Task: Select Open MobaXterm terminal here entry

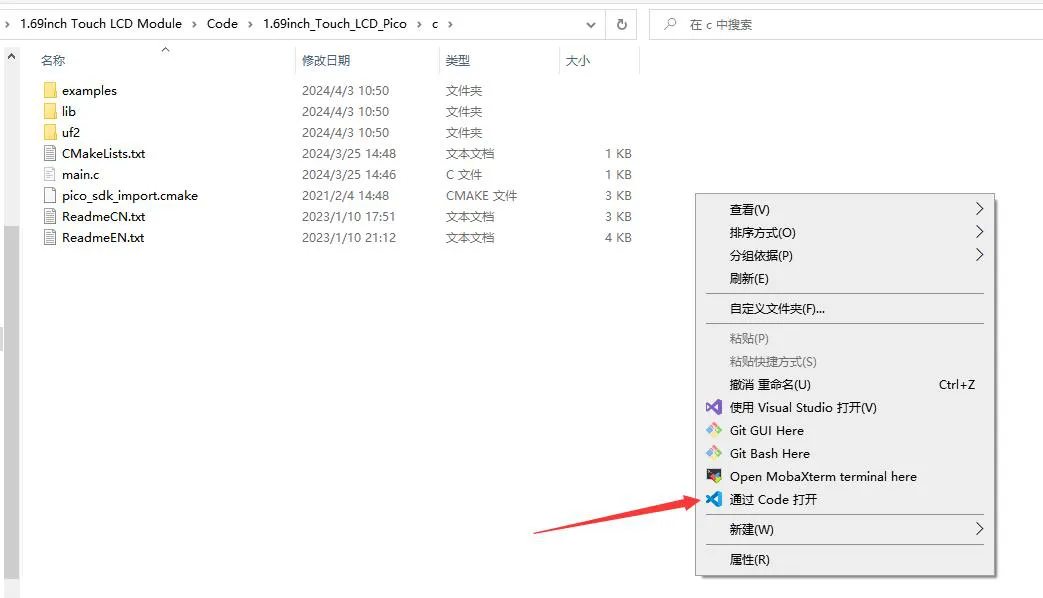Action: pyautogui.click(x=845, y=476)
